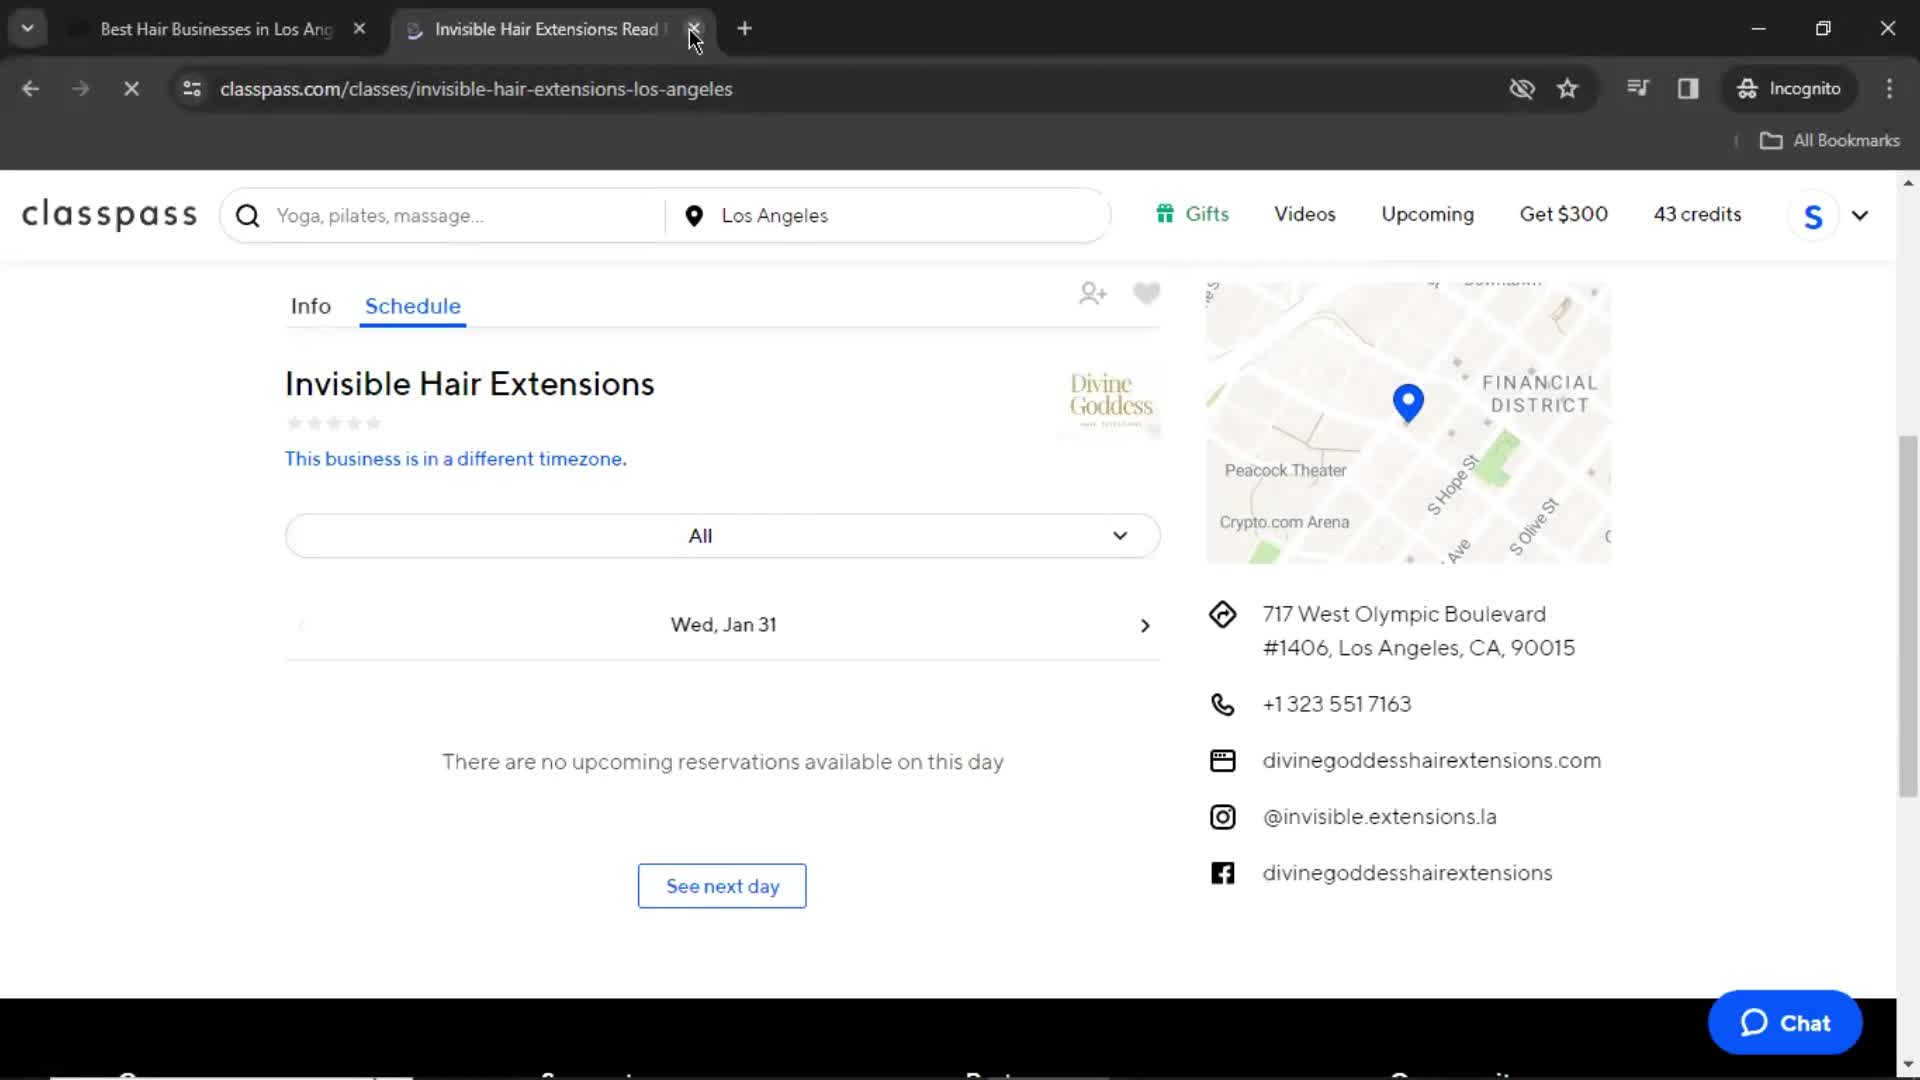Click the blue map pin marker
1920x1080 pixels.
pos(1408,402)
